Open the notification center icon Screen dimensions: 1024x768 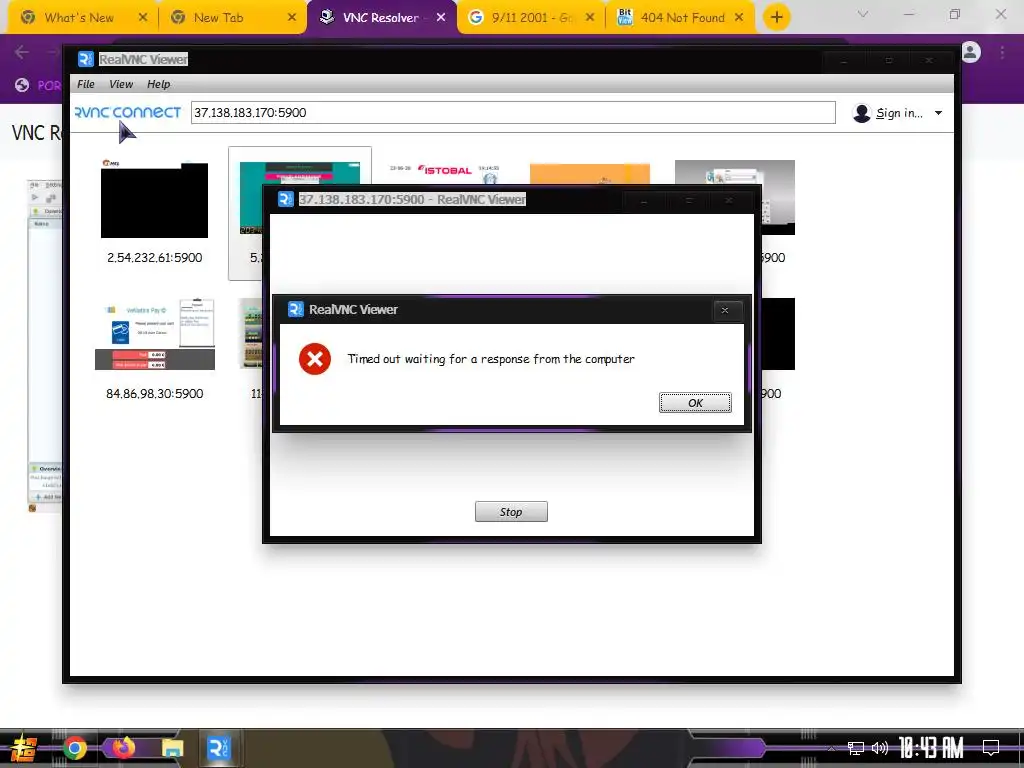pos(991,747)
